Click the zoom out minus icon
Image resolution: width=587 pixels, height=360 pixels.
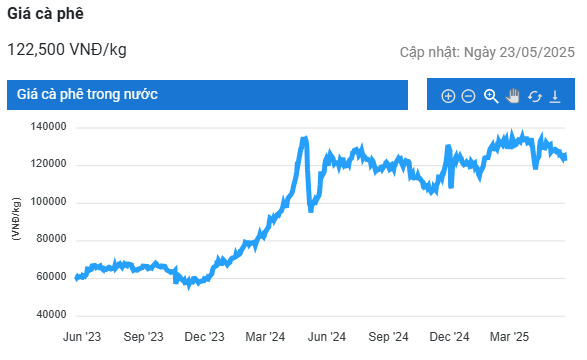tap(468, 96)
